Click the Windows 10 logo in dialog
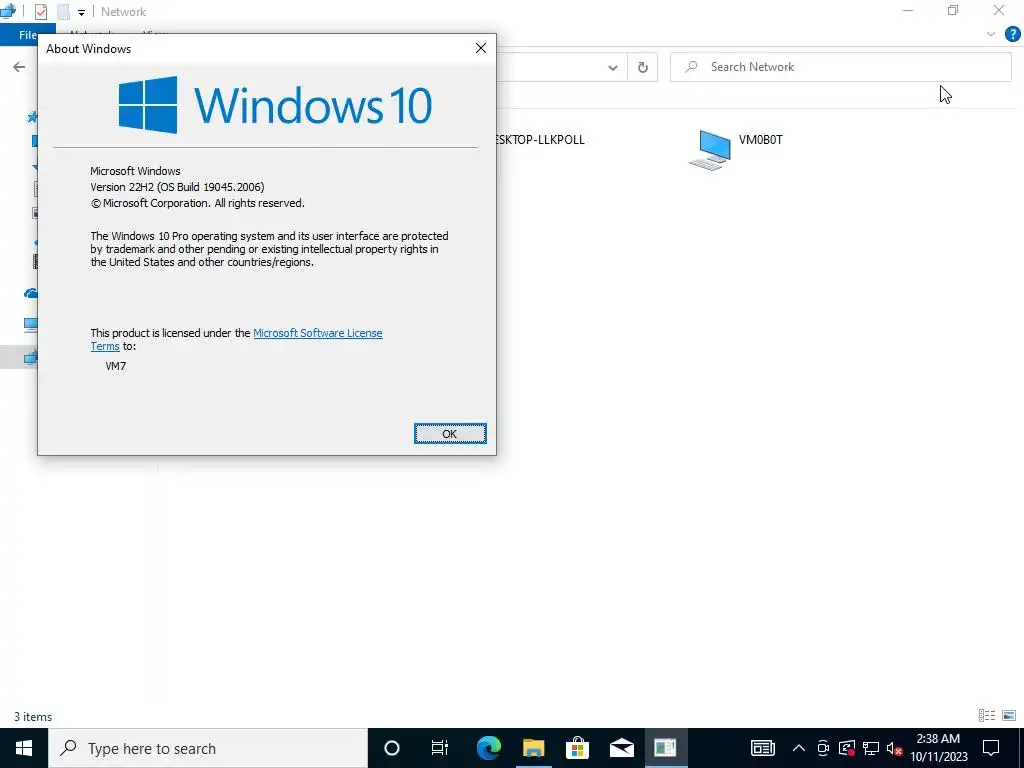Screen dimensions: 1024x768 [275, 104]
